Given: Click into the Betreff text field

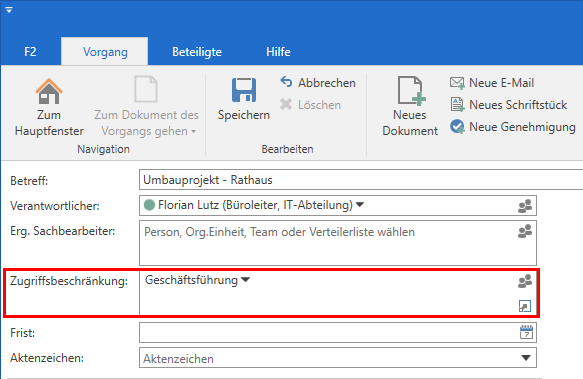Looking at the screenshot, I should point(361,180).
